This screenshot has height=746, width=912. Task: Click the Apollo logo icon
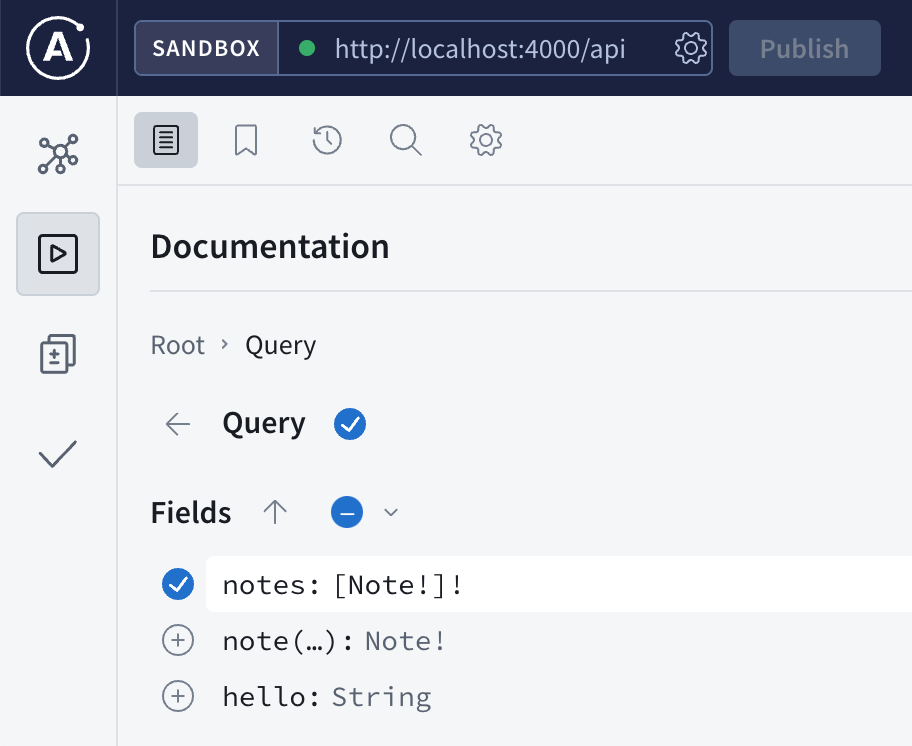click(x=58, y=47)
